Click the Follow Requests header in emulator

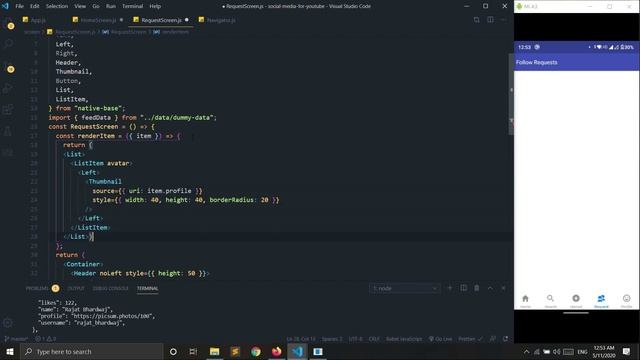536,62
